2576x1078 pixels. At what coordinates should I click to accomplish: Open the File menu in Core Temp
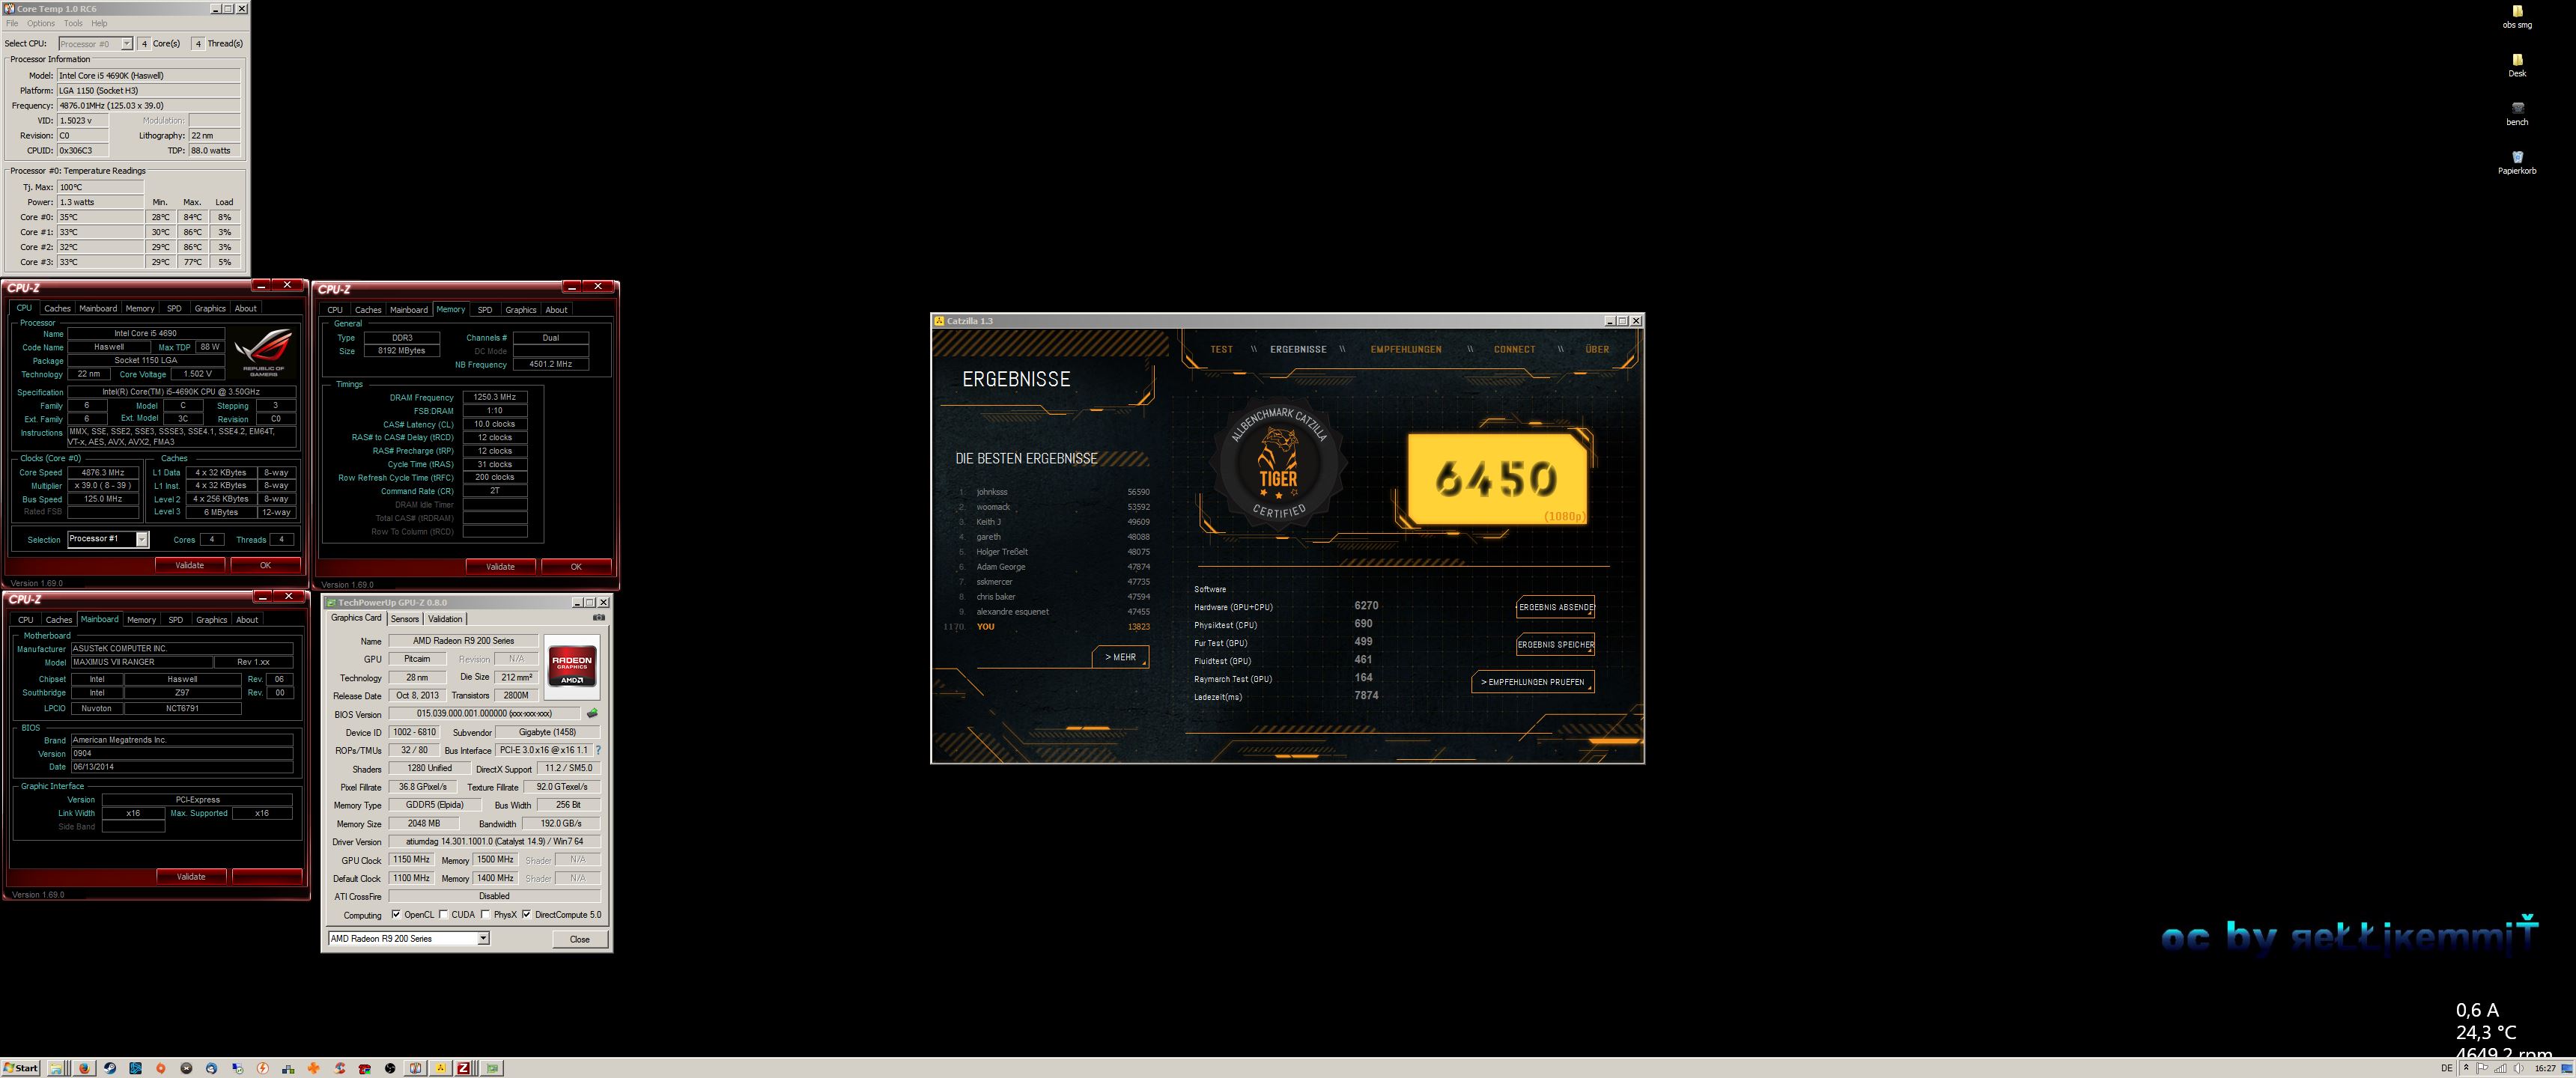(x=12, y=23)
